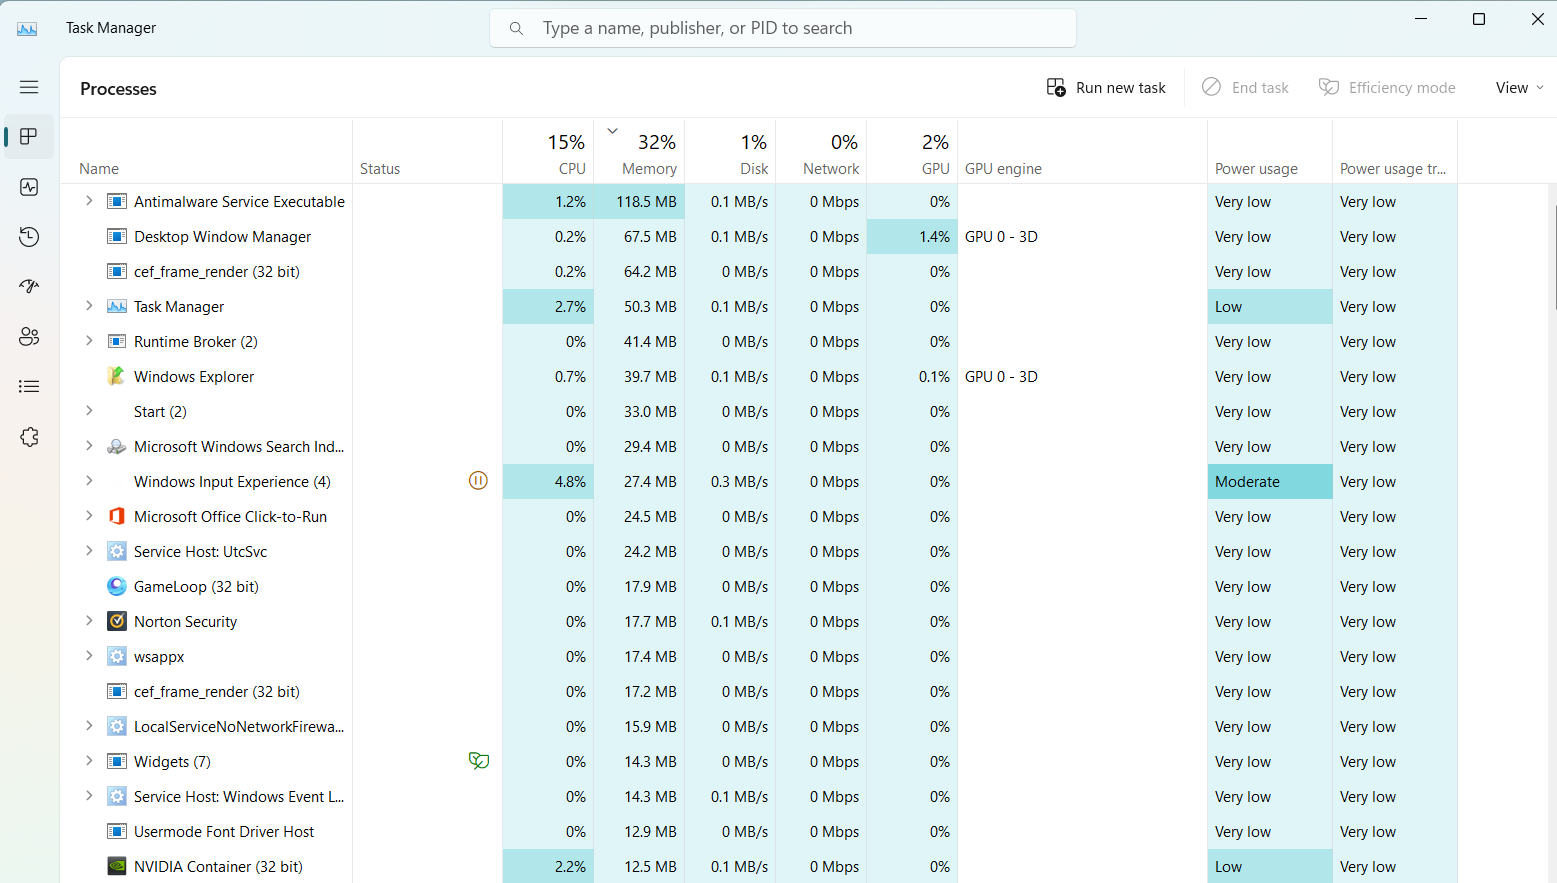Viewport: 1557px width, 883px height.
Task: Click the Service Host: UtcSvc gear icon
Action: pos(117,551)
